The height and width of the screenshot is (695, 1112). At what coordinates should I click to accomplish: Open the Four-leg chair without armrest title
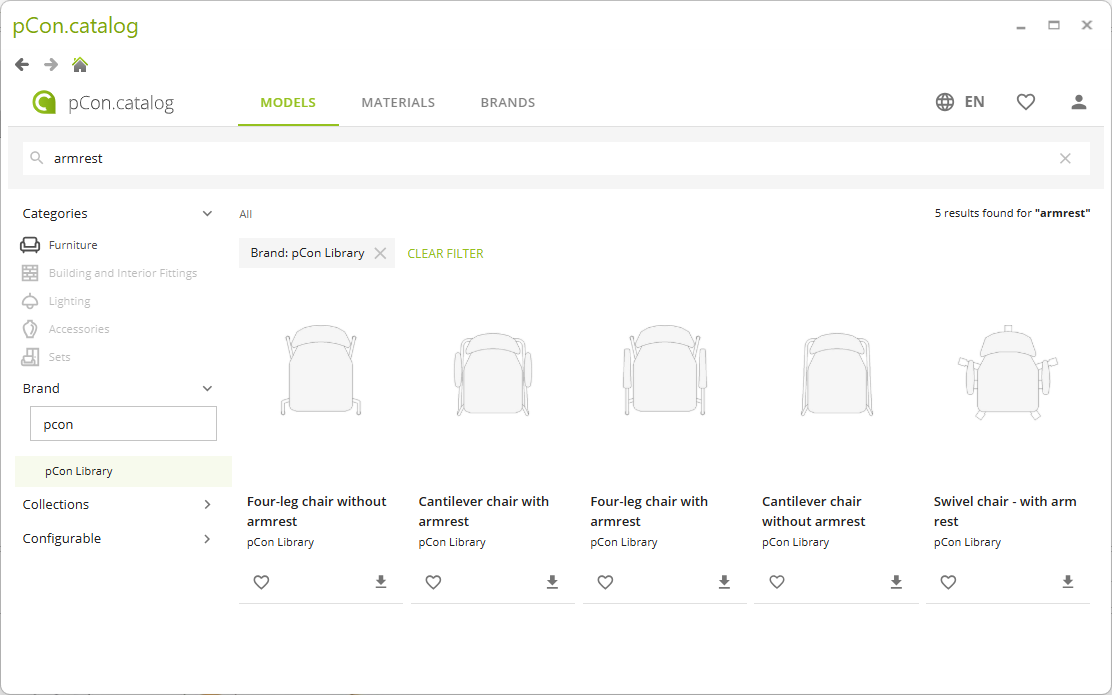tap(316, 511)
